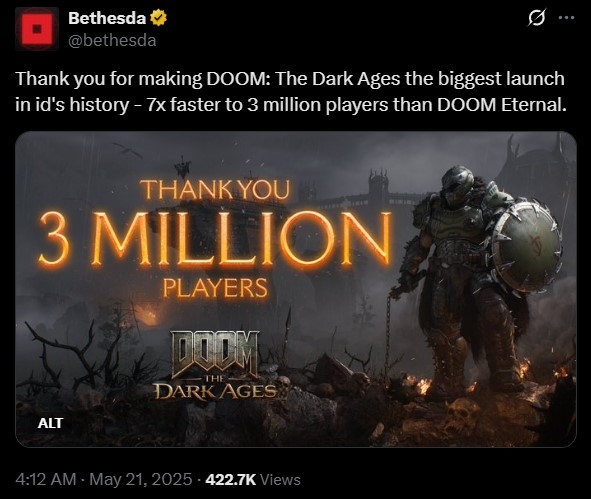This screenshot has width=591, height=499.
Task: Click the gold verified badge
Action: tap(159, 18)
